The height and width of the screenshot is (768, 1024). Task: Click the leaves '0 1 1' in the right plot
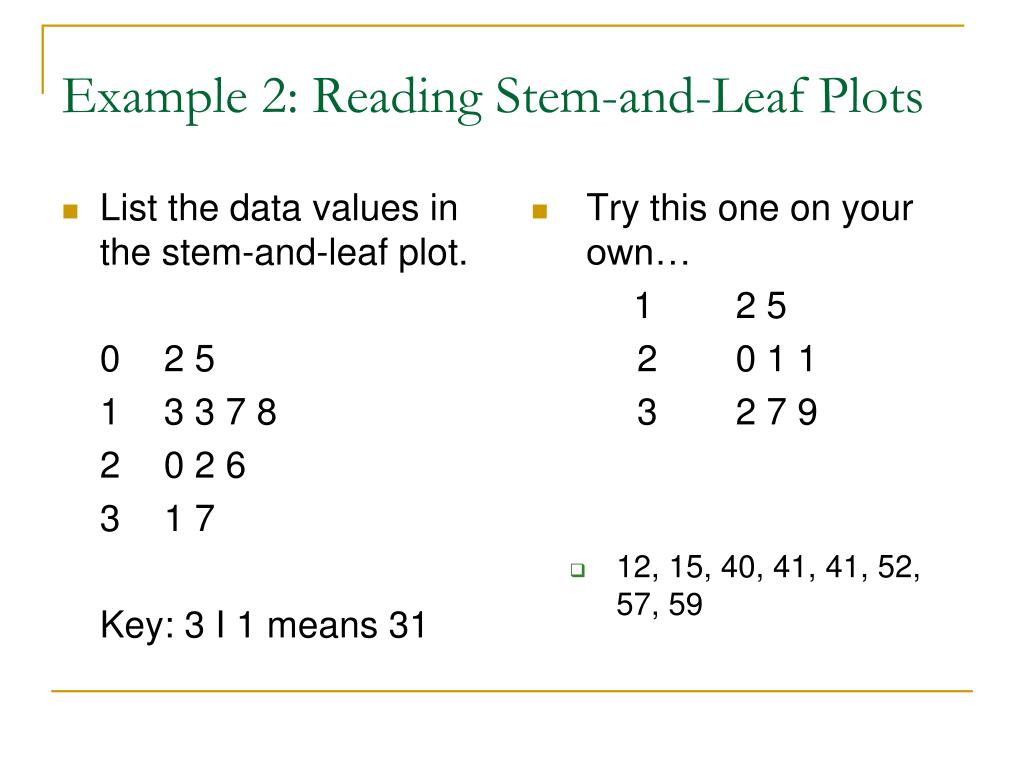click(x=775, y=359)
